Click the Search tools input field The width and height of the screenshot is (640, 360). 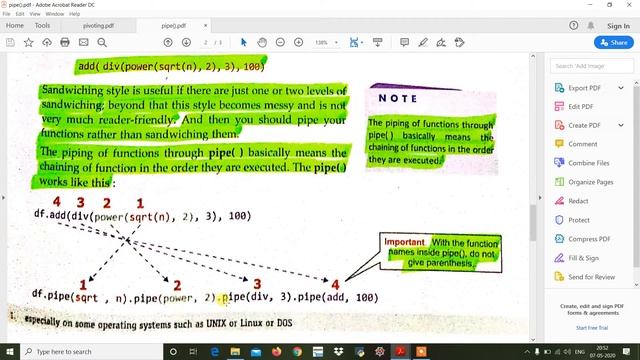click(x=592, y=66)
